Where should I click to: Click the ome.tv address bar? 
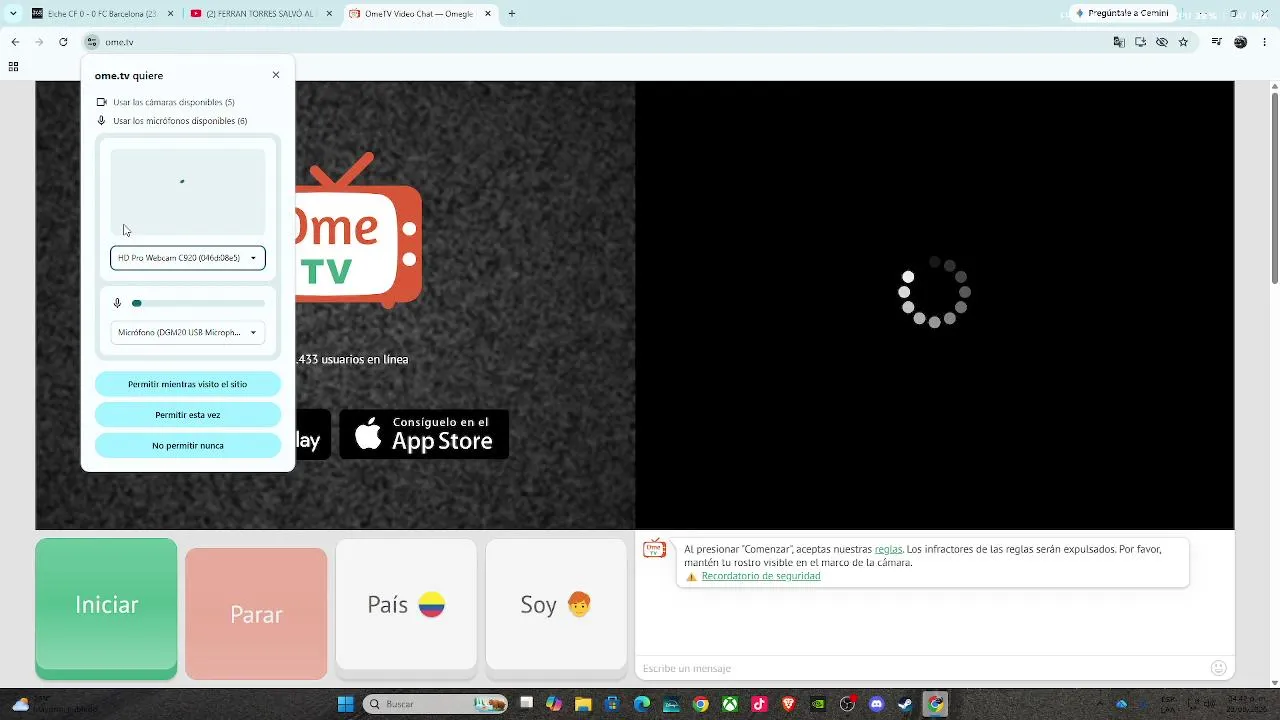[x=600, y=42]
